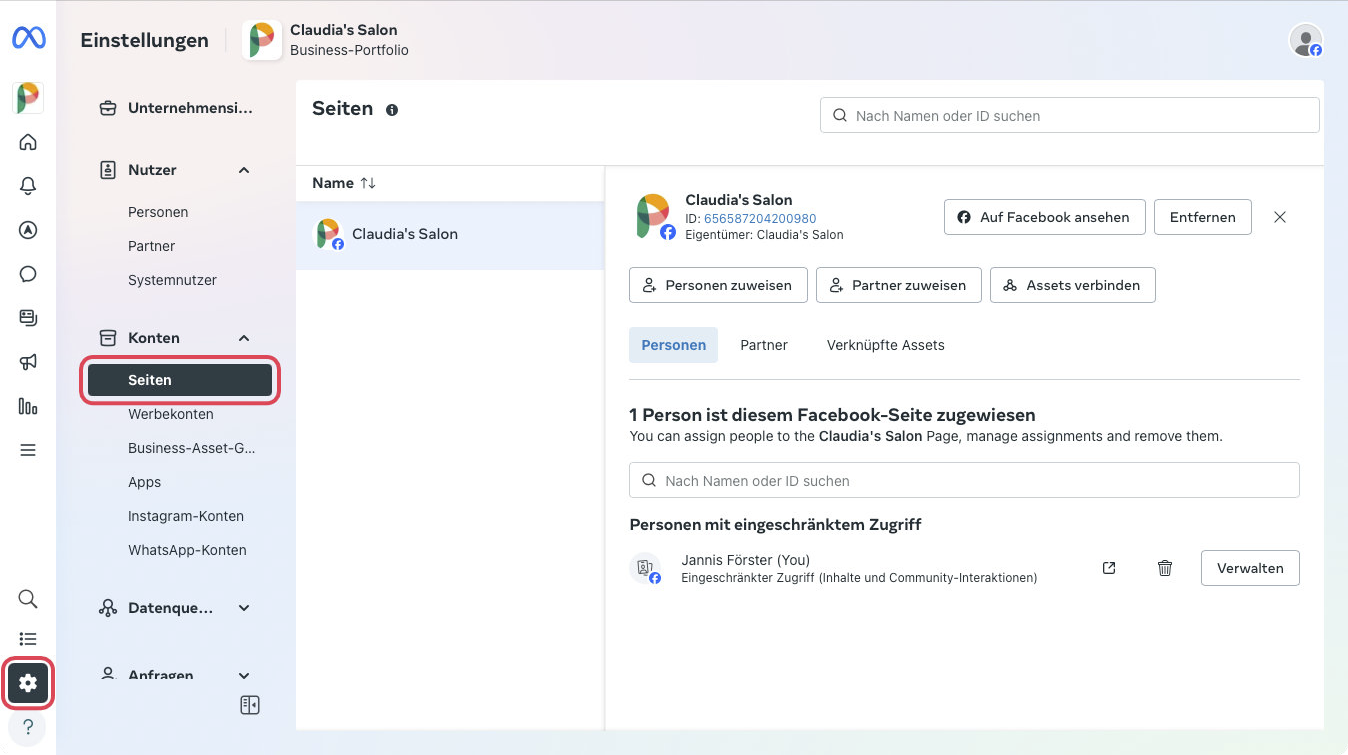Expand the Datenquellen section
This screenshot has height=755, width=1348.
[244, 608]
